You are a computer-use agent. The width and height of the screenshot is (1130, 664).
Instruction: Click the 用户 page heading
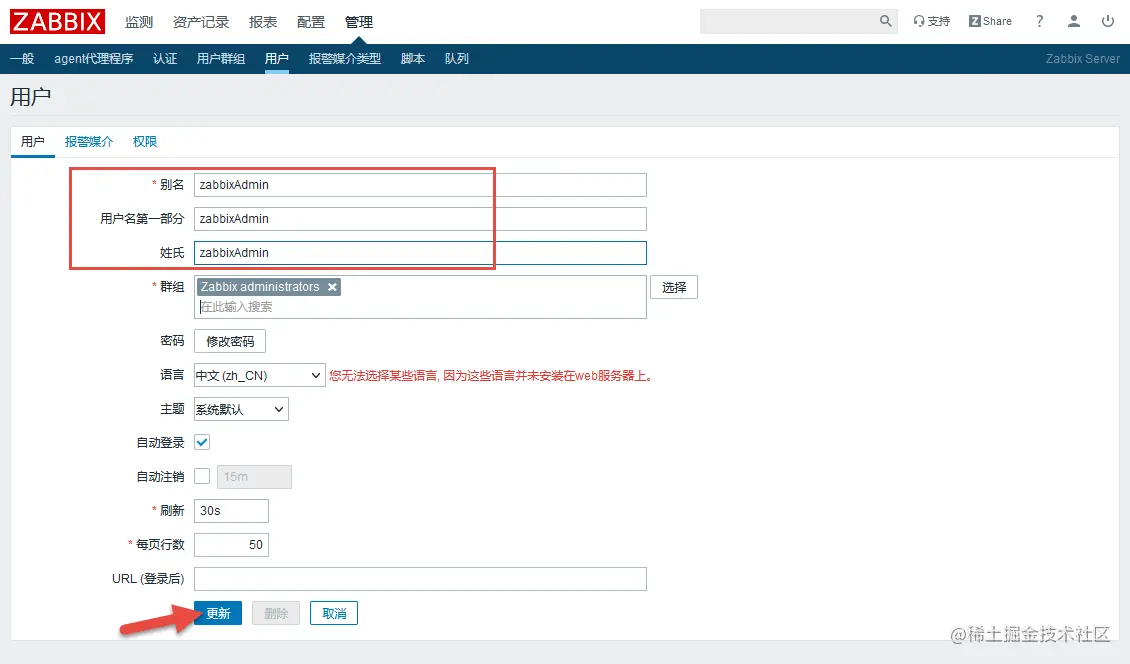coord(30,97)
